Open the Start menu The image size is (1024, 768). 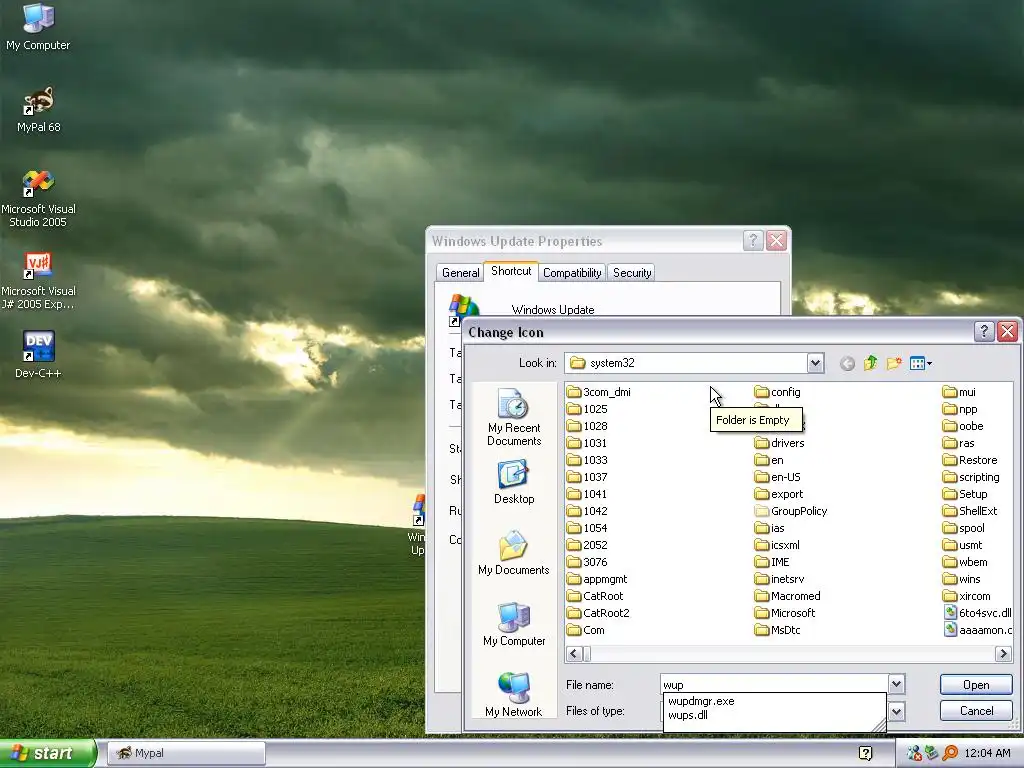pos(48,753)
